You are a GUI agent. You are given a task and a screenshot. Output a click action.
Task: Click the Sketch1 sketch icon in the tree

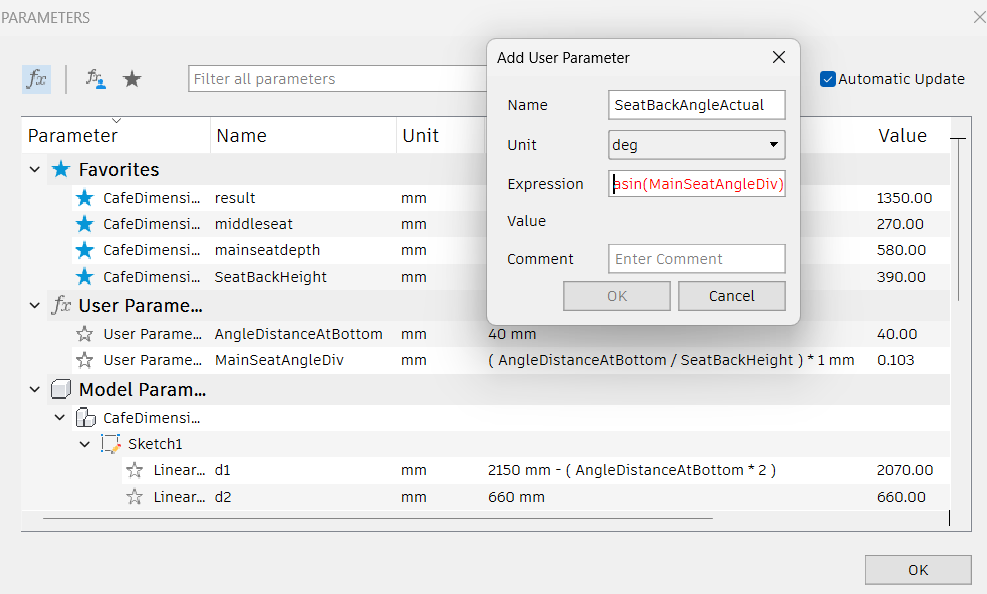coord(108,443)
